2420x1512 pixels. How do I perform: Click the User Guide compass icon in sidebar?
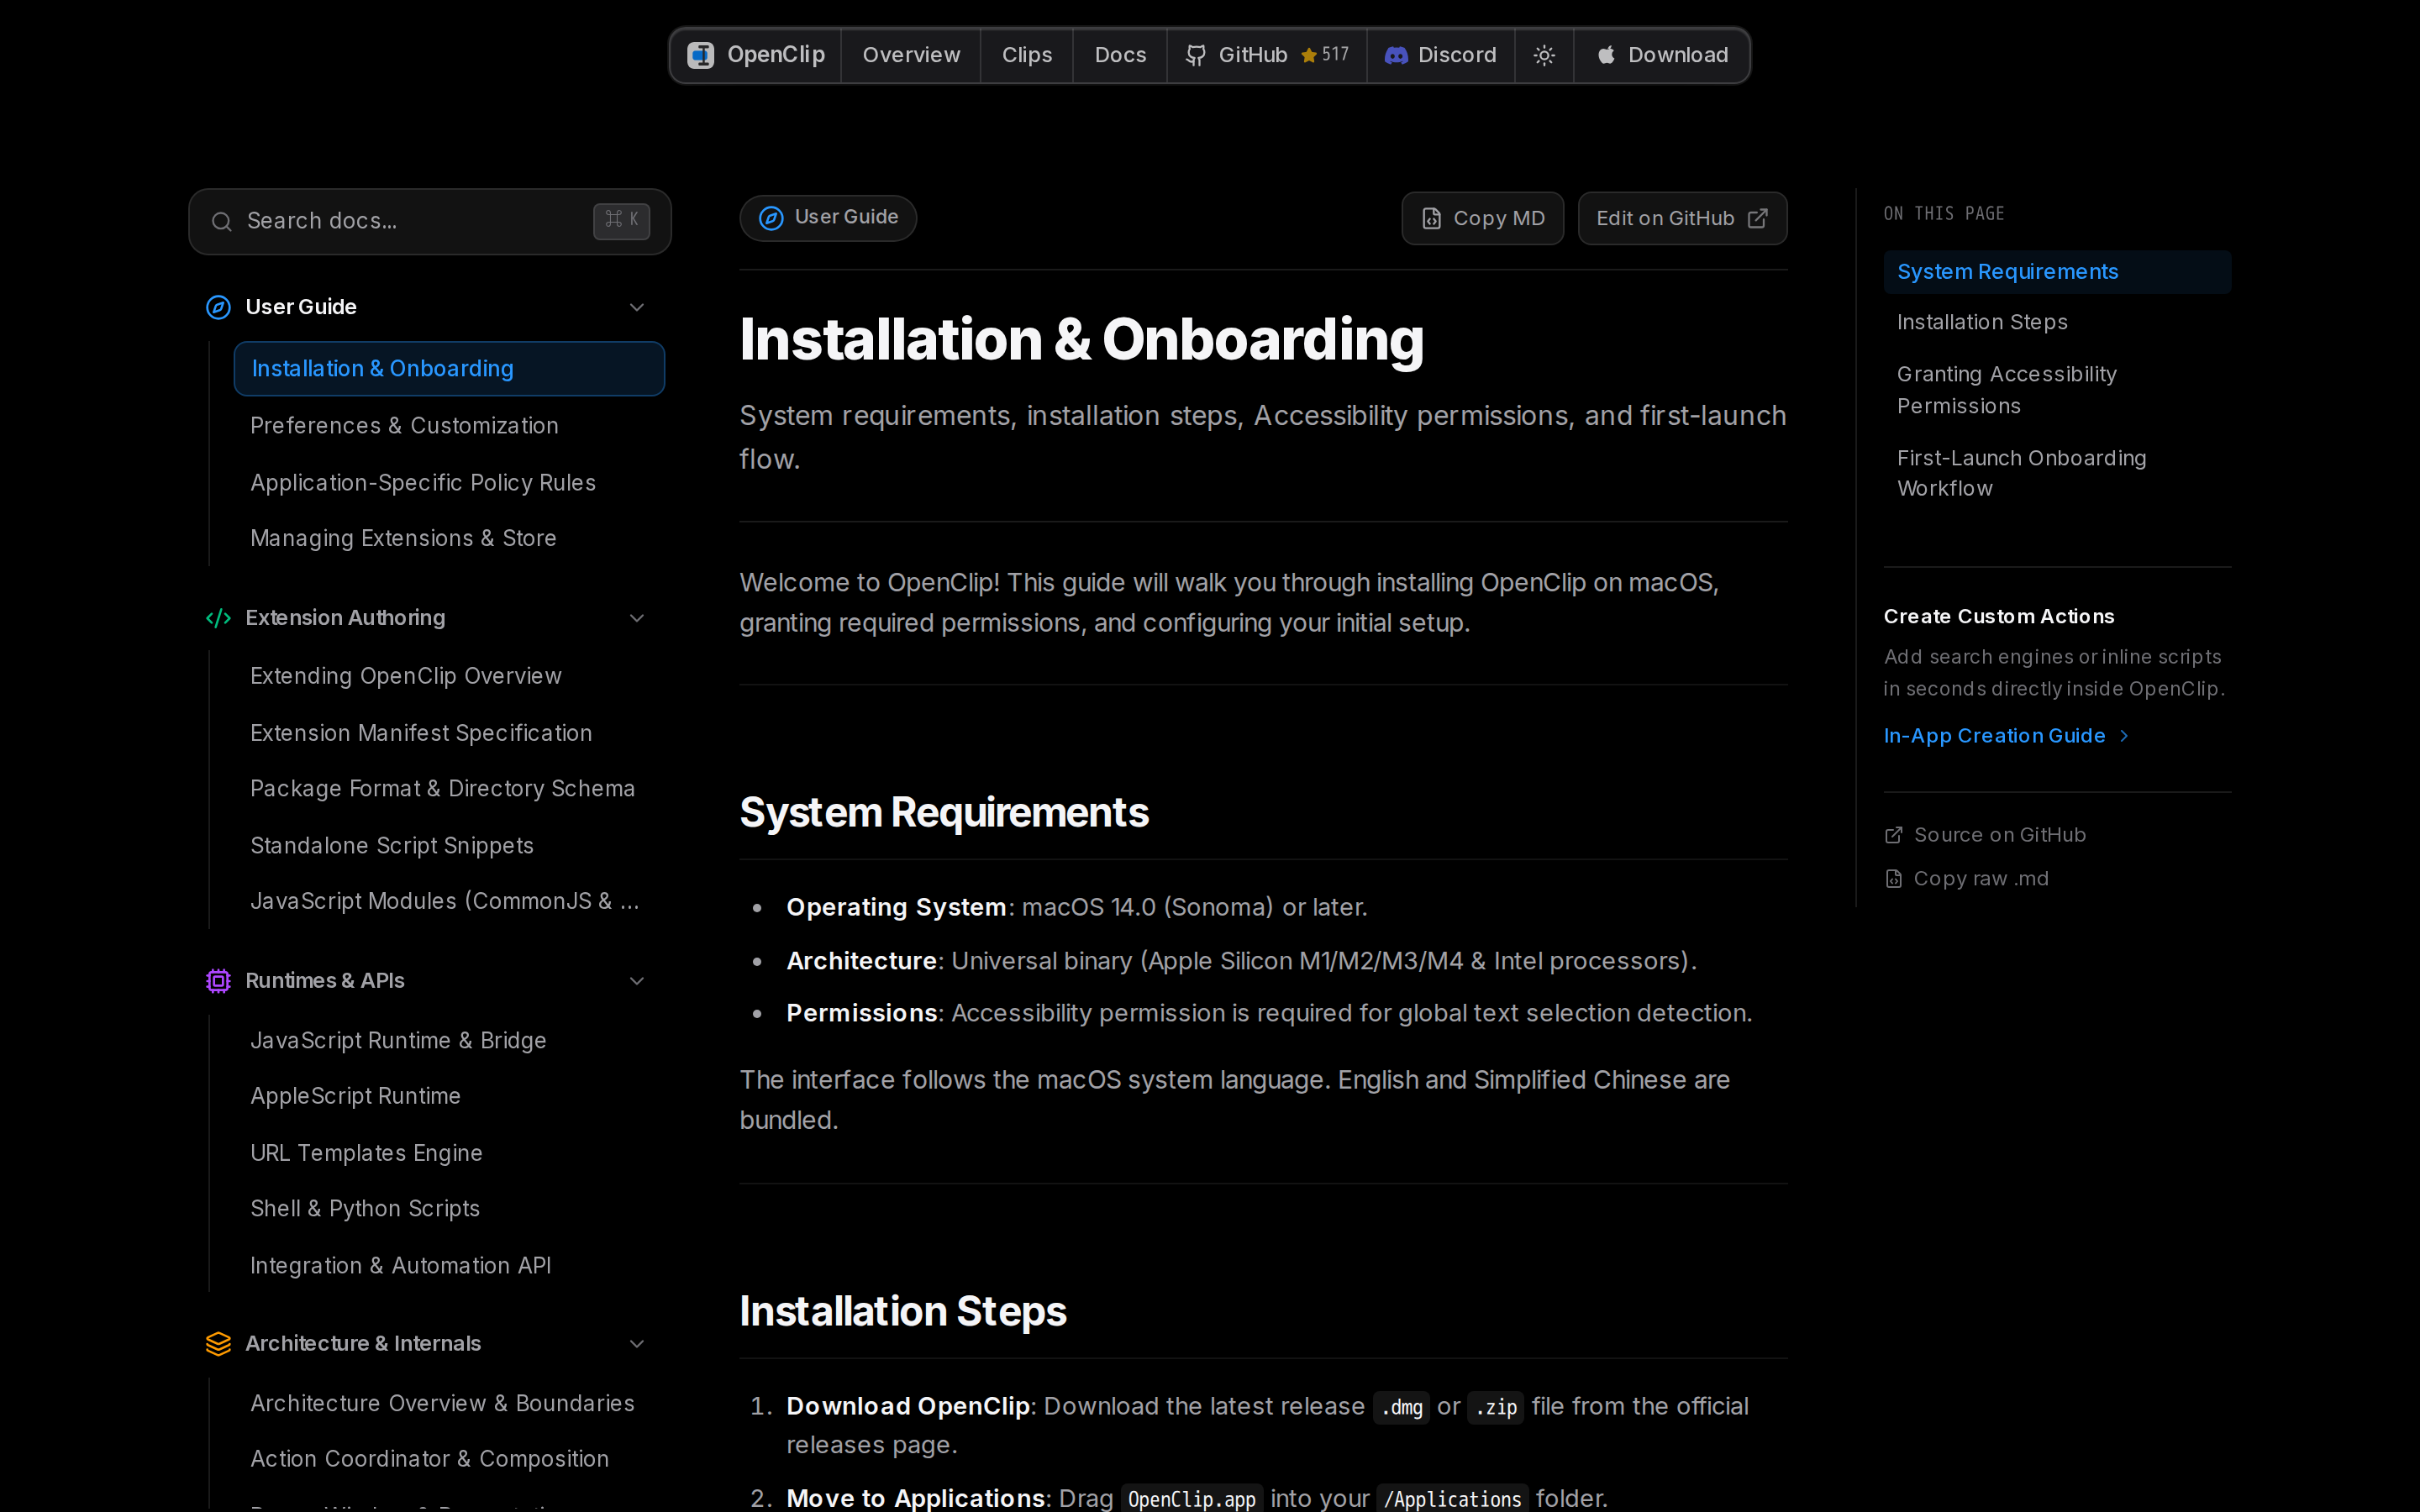[218, 307]
